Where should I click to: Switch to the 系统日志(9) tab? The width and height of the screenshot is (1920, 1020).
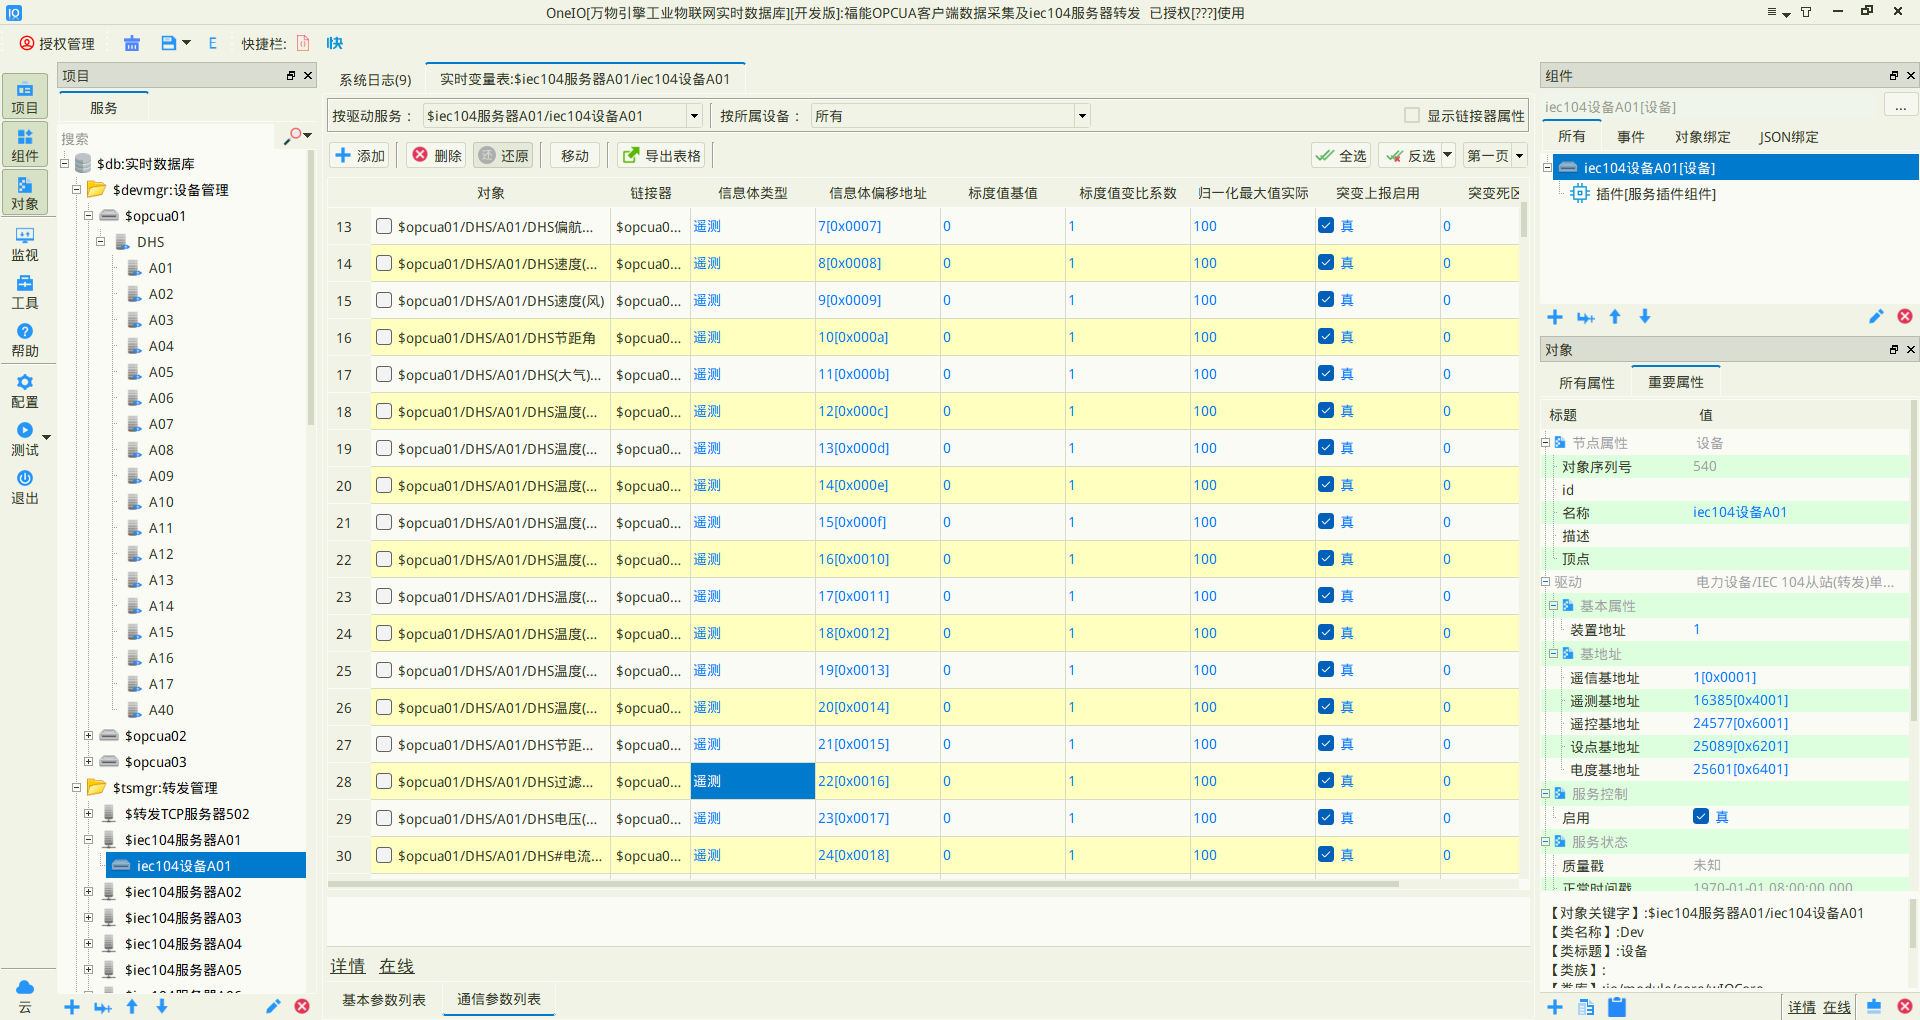click(x=375, y=79)
